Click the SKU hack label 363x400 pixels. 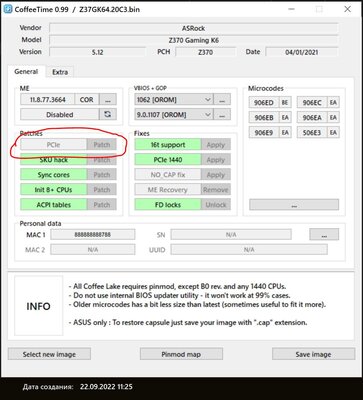(x=53, y=160)
